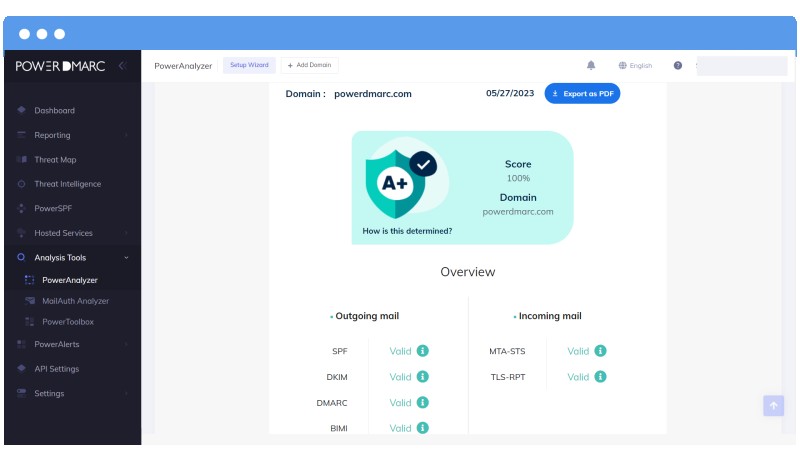Collapse the sidebar with double-chevron icon
The width and height of the screenshot is (800, 450).
pyautogui.click(x=122, y=66)
